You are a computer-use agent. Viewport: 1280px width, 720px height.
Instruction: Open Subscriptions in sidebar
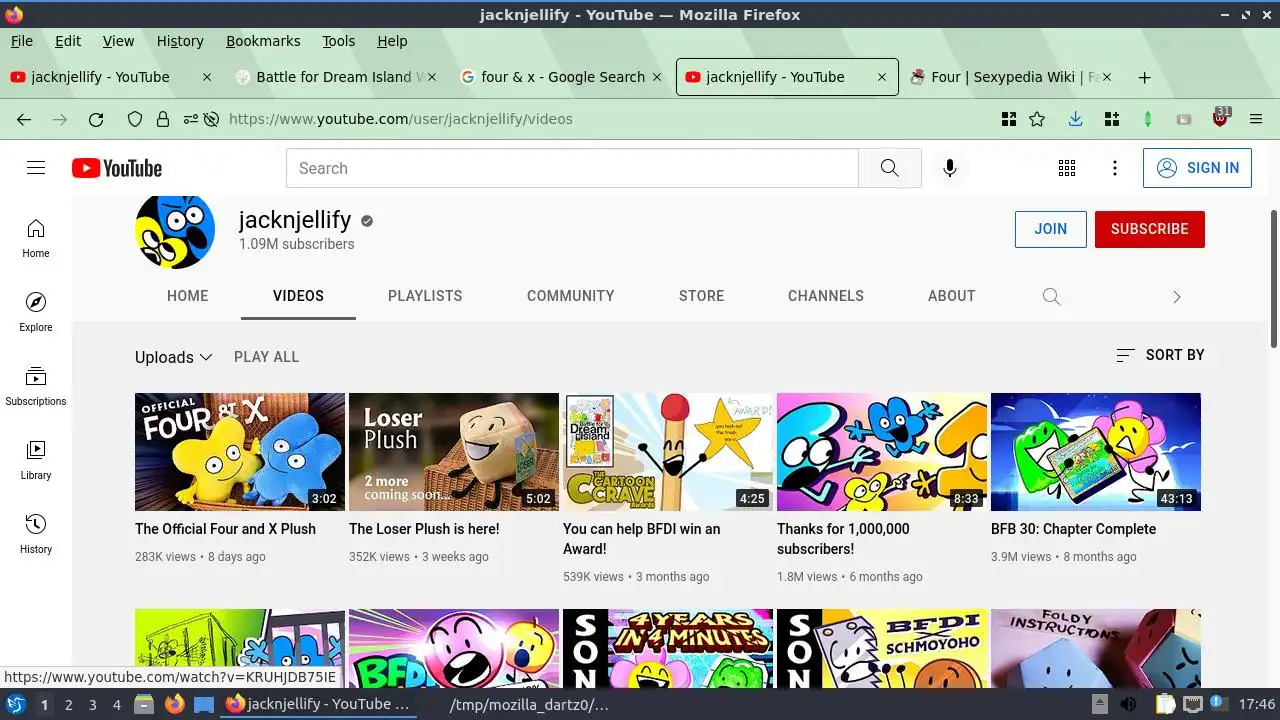pos(36,387)
